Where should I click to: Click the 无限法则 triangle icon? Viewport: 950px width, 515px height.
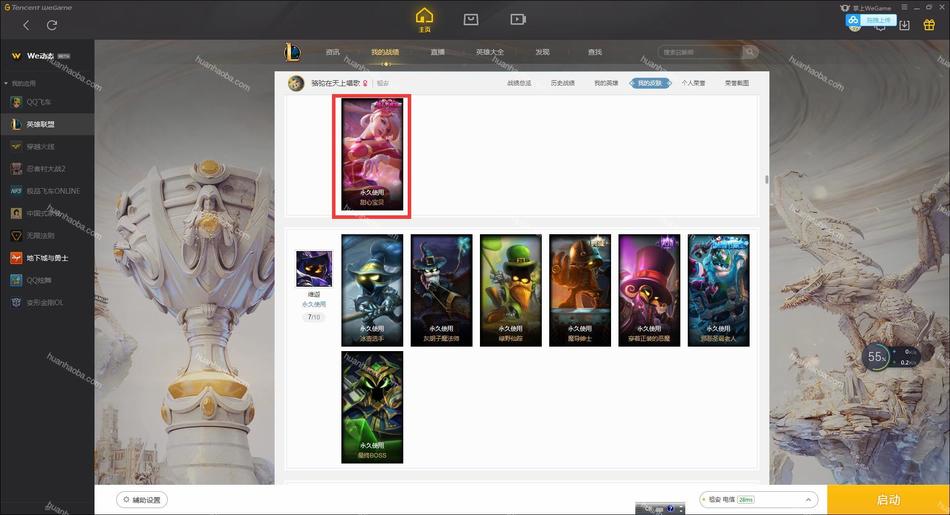(x=16, y=236)
